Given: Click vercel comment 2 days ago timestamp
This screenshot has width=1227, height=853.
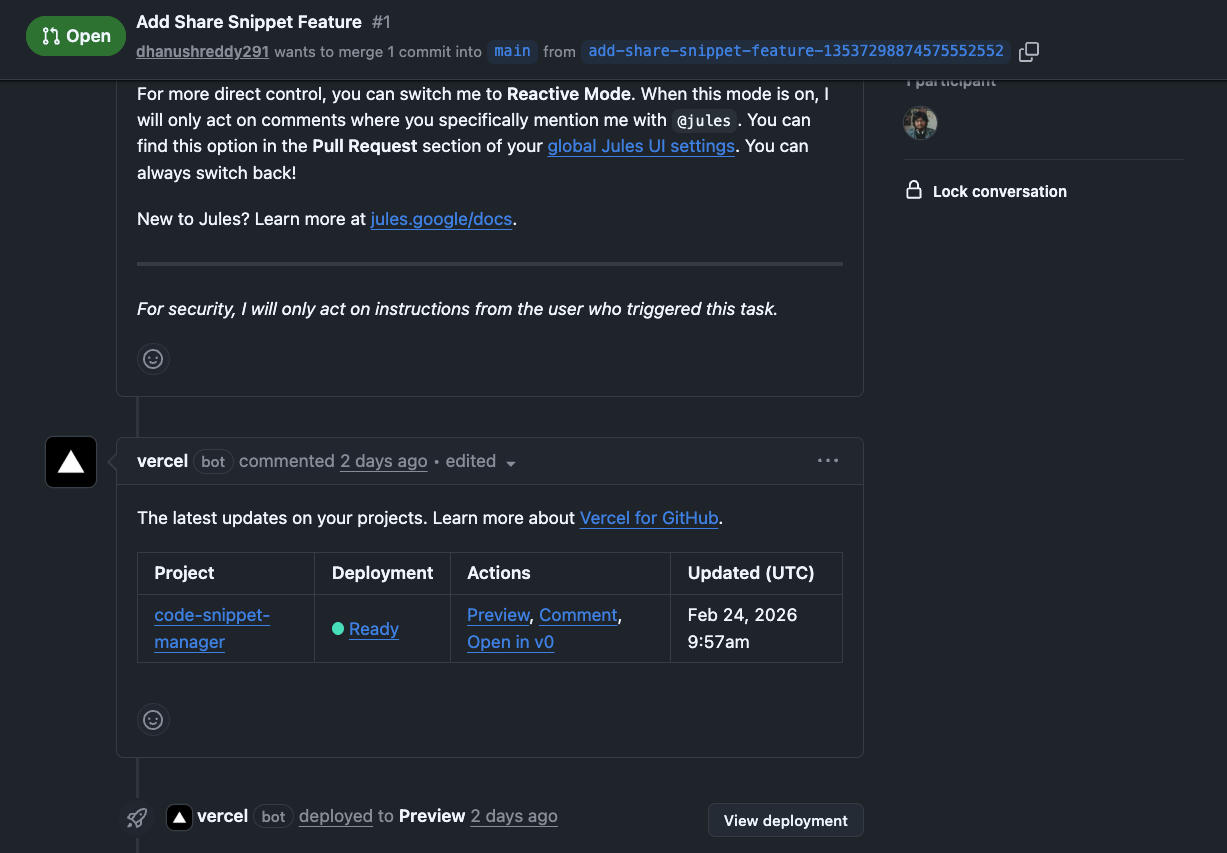Looking at the screenshot, I should [x=384, y=461].
